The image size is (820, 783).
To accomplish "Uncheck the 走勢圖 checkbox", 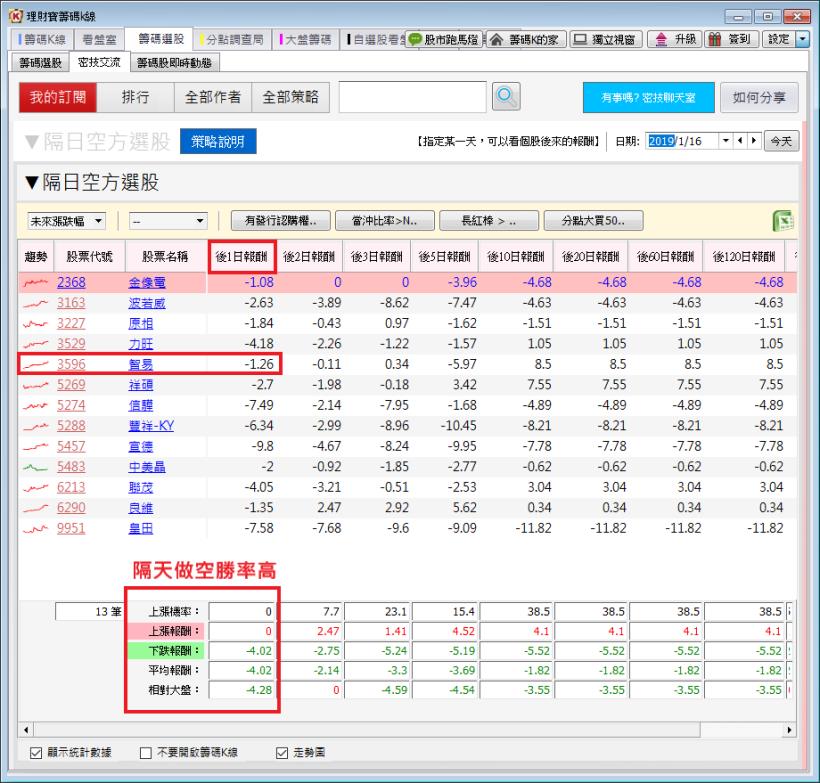I will (281, 755).
